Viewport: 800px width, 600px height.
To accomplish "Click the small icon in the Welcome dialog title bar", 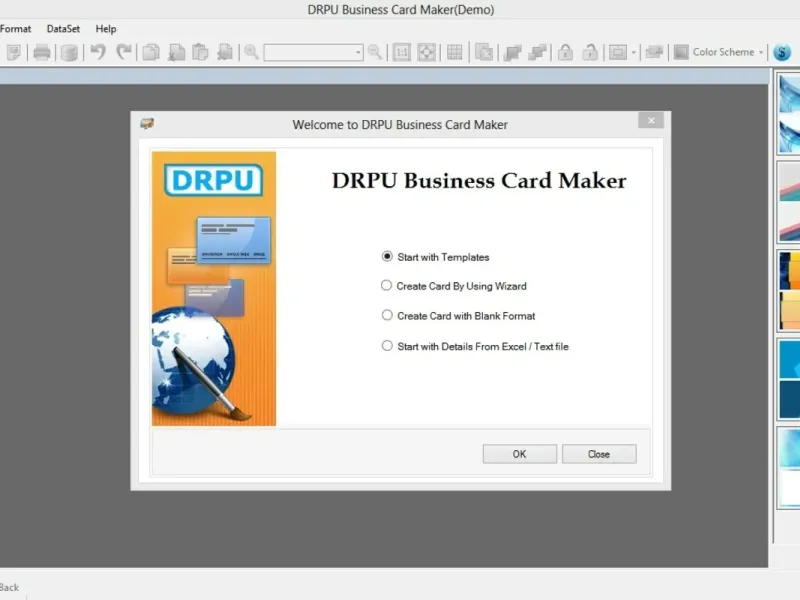I will [147, 123].
